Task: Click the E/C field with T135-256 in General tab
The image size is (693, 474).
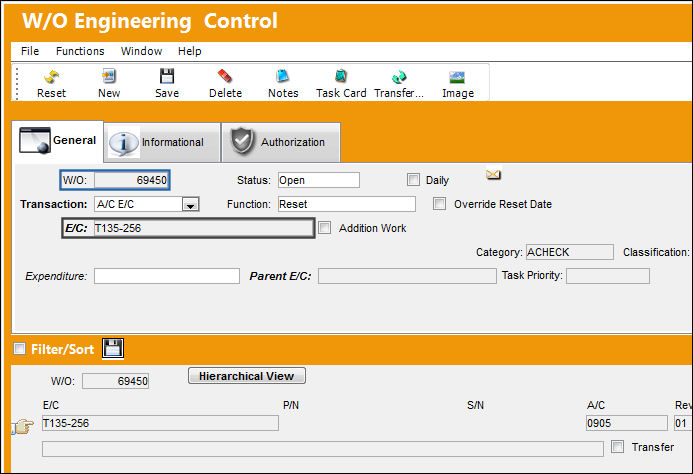Action: pos(203,228)
